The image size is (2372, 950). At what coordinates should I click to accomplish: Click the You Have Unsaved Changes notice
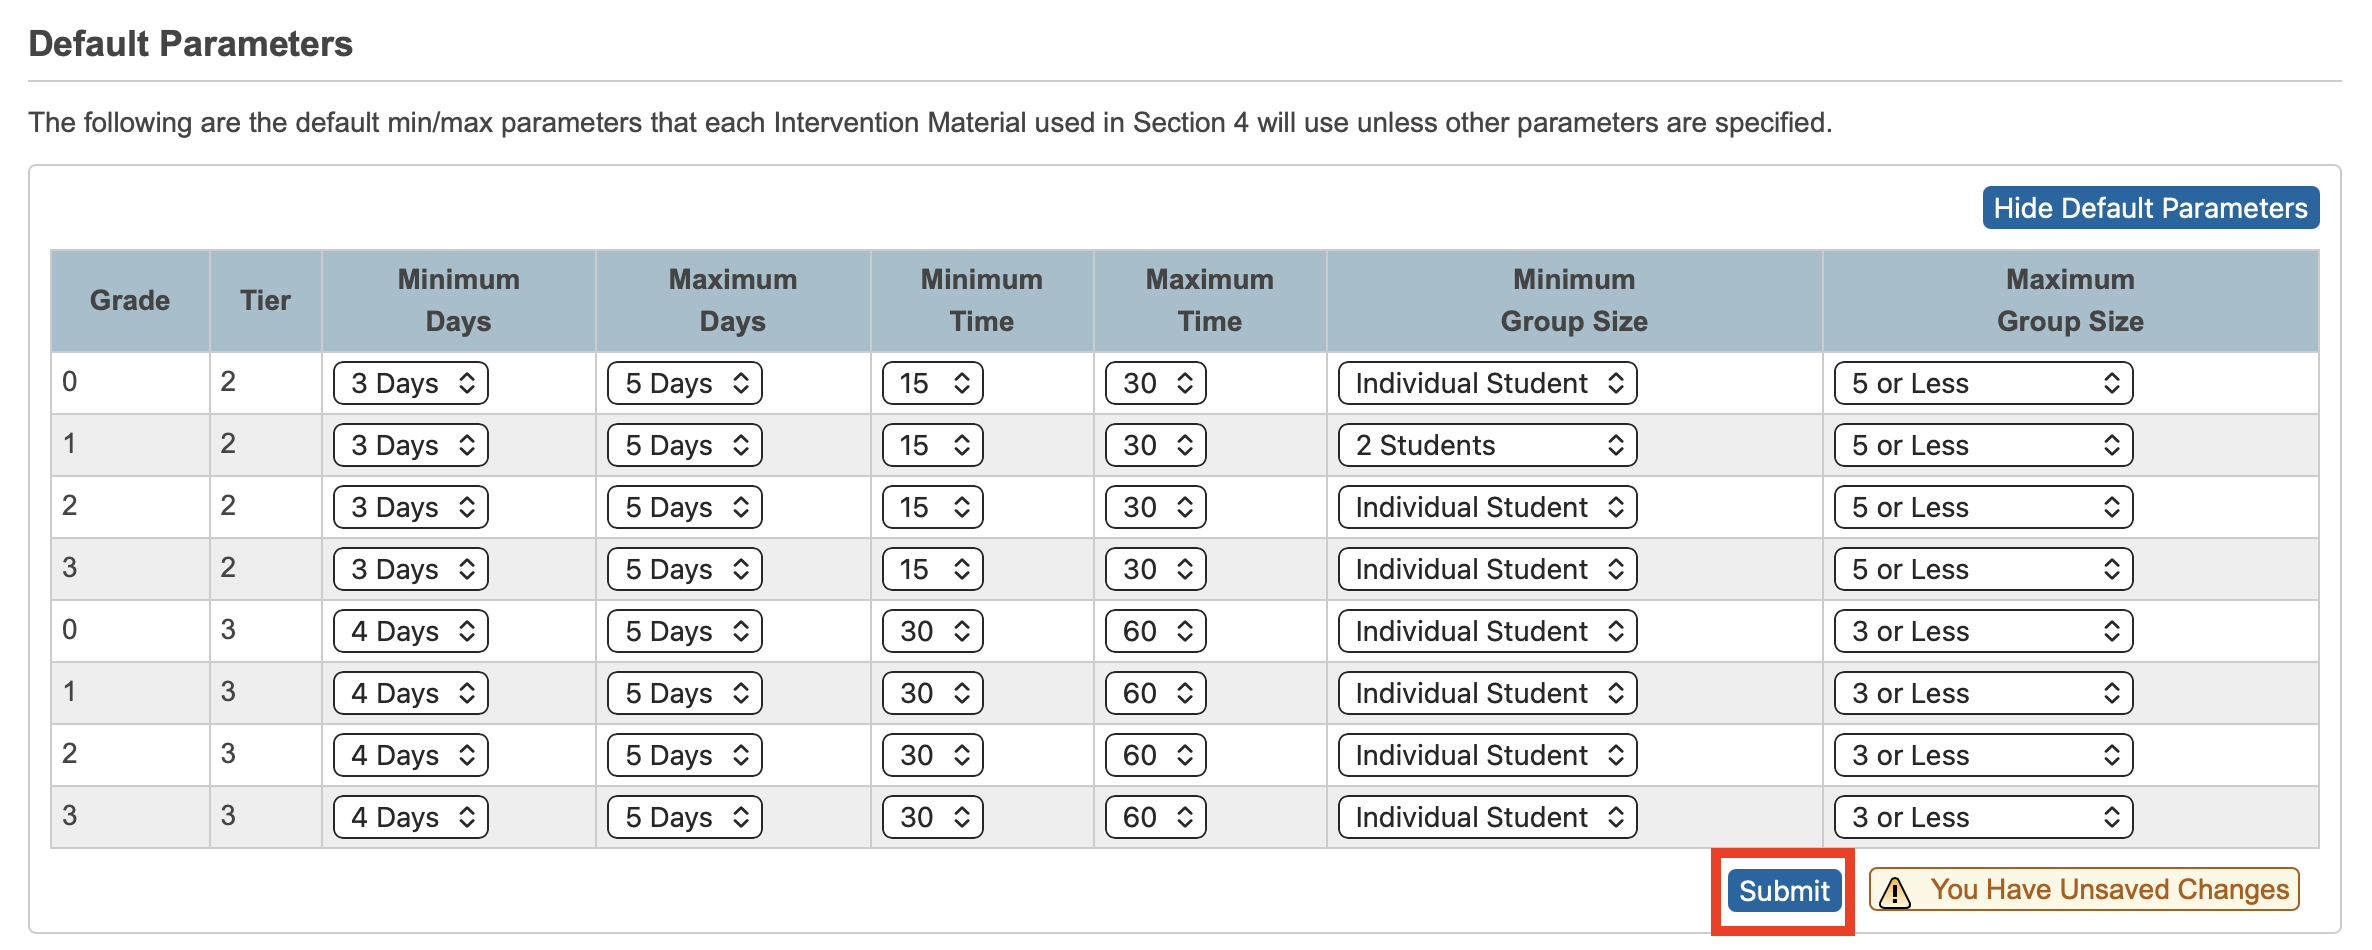coord(2108,889)
